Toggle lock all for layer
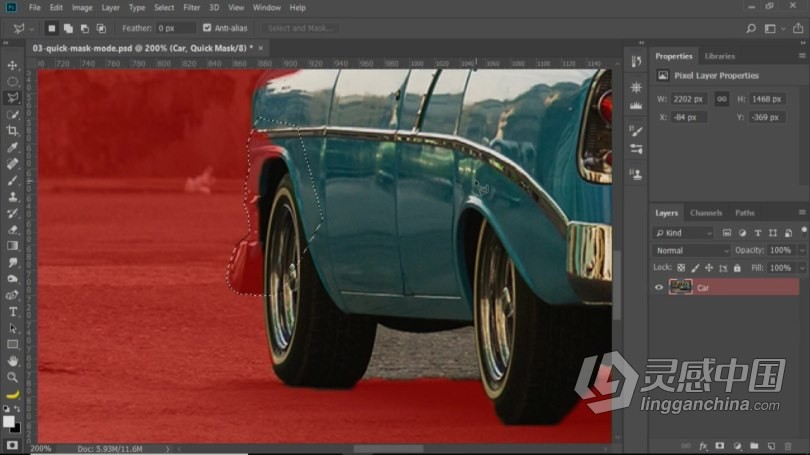 point(737,268)
